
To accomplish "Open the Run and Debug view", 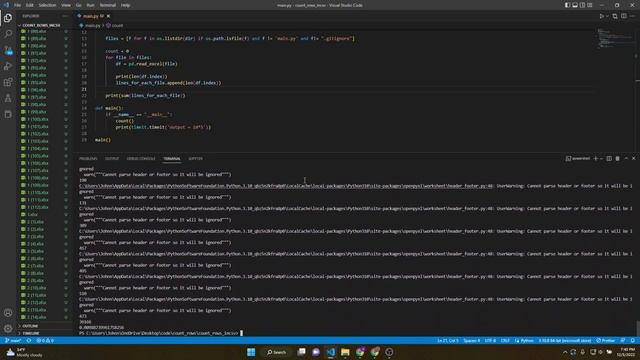I will [x=8, y=66].
